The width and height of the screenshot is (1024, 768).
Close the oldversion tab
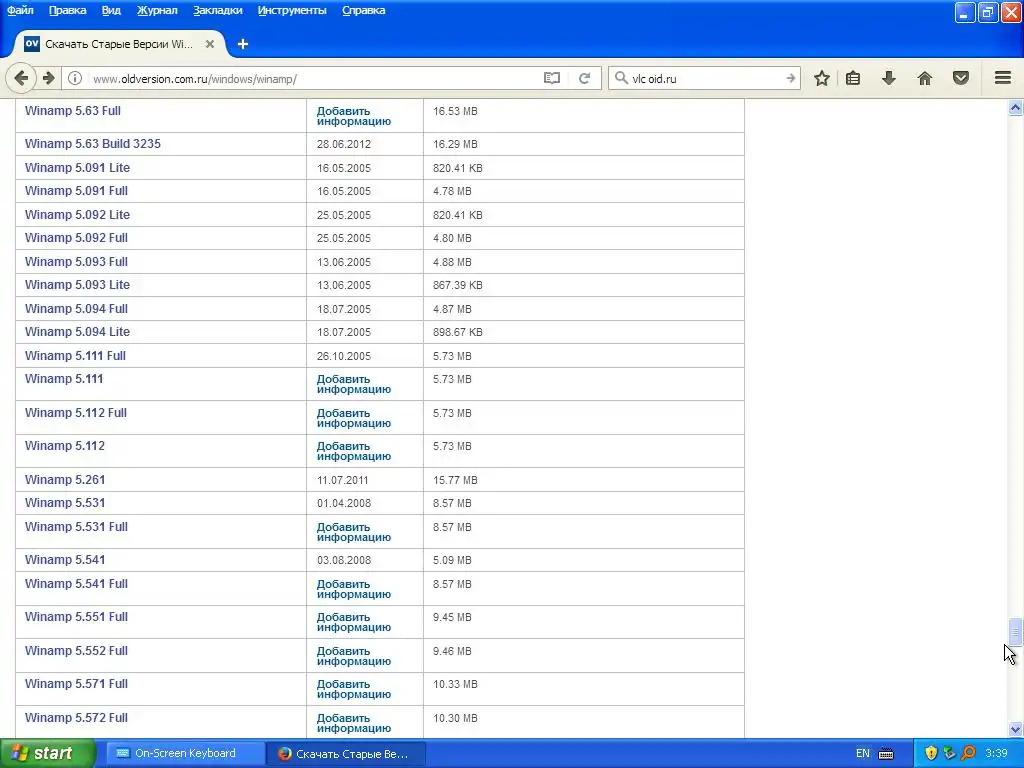[x=210, y=44]
